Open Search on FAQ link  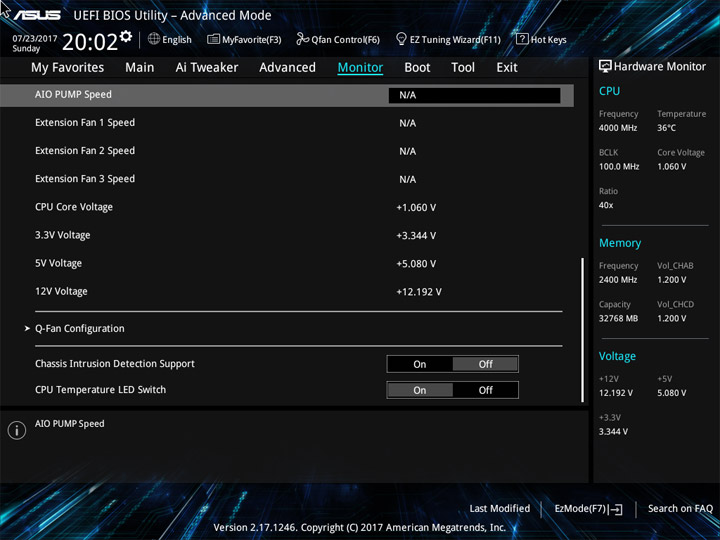[680, 509]
